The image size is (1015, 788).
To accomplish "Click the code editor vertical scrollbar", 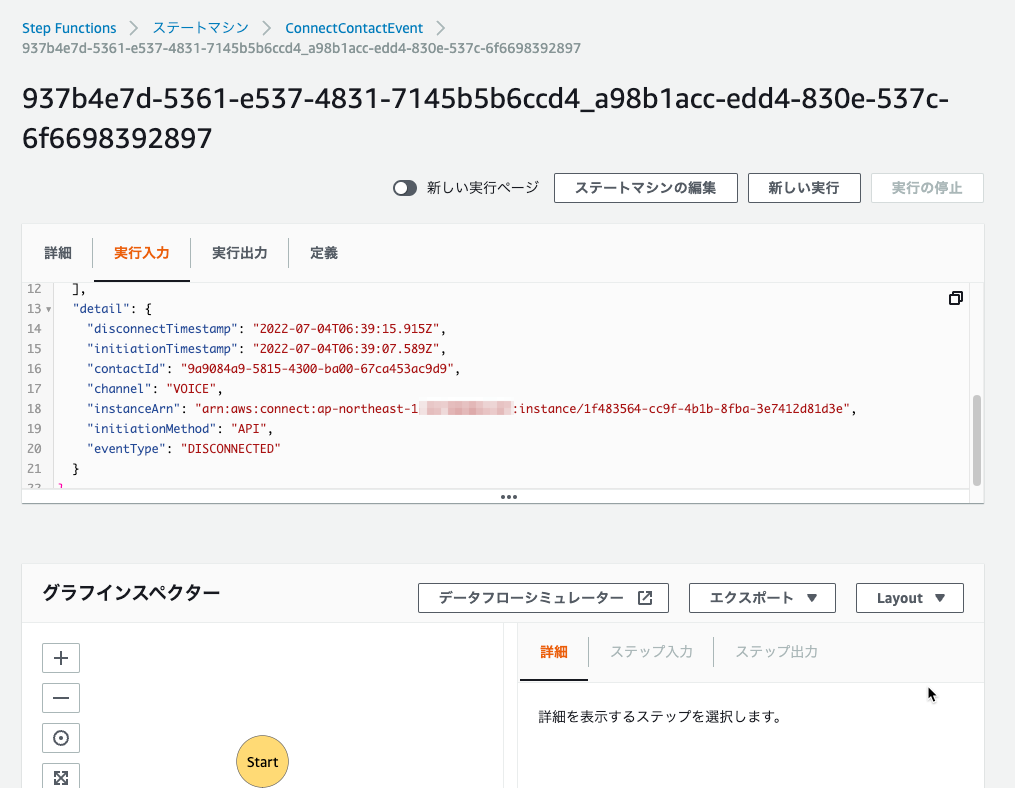I will [977, 440].
